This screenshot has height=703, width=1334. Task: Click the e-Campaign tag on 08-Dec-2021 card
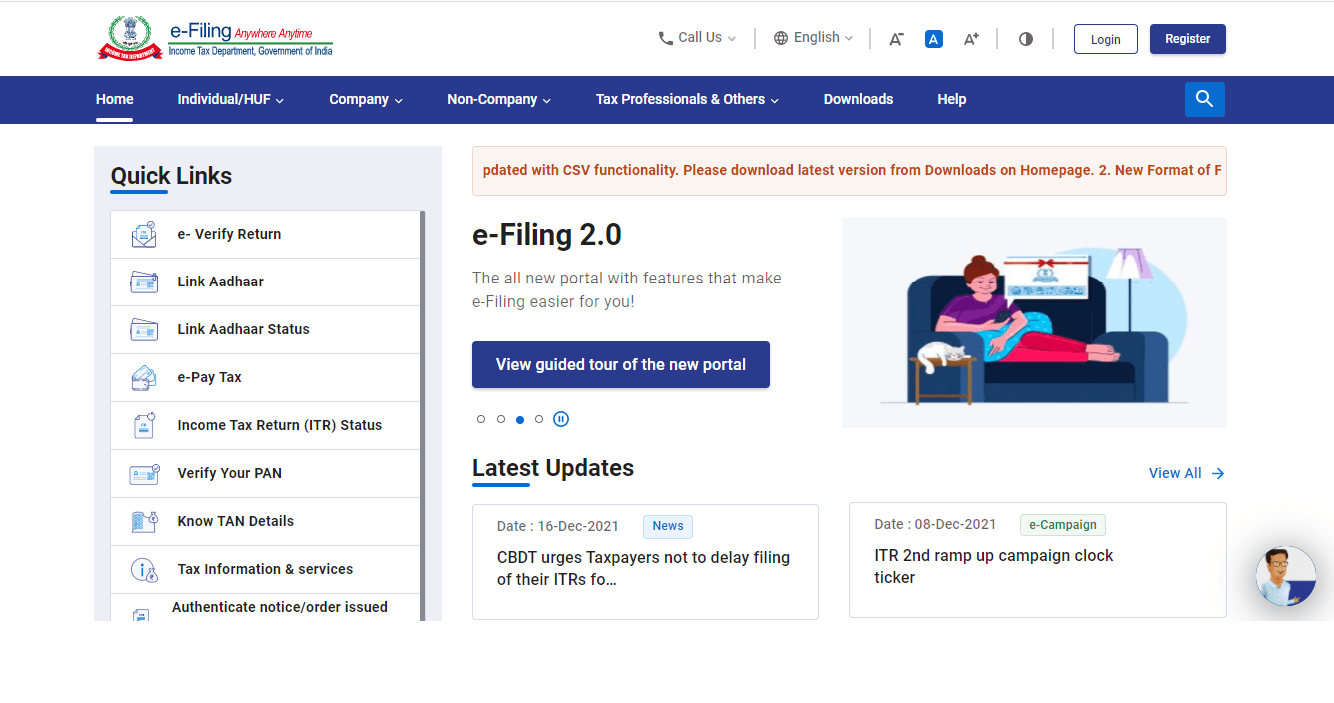click(1063, 524)
